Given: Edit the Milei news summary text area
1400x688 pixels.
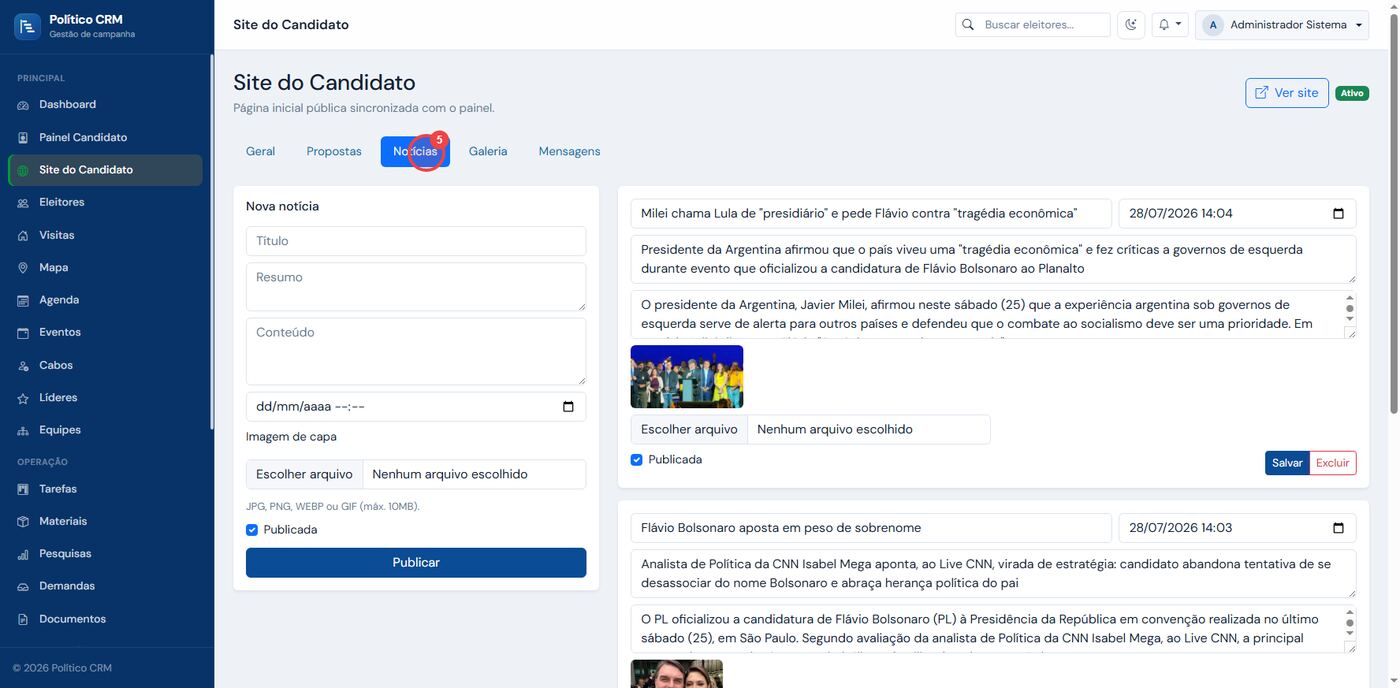Looking at the screenshot, I should 994,259.
